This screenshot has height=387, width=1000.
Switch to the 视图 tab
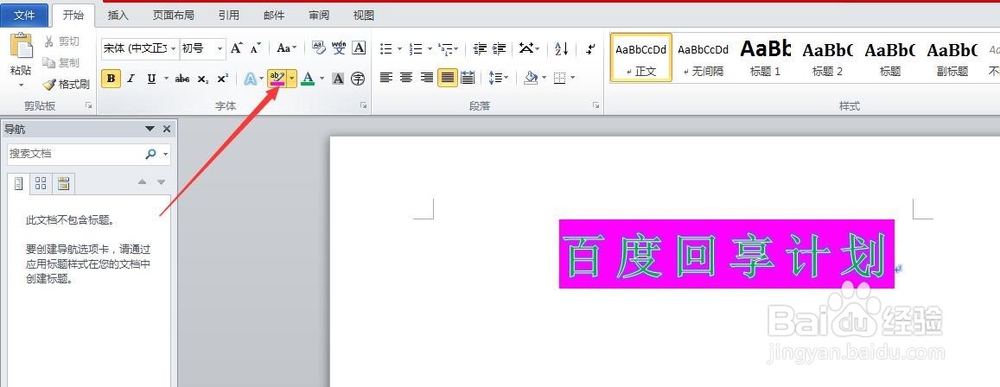point(364,15)
